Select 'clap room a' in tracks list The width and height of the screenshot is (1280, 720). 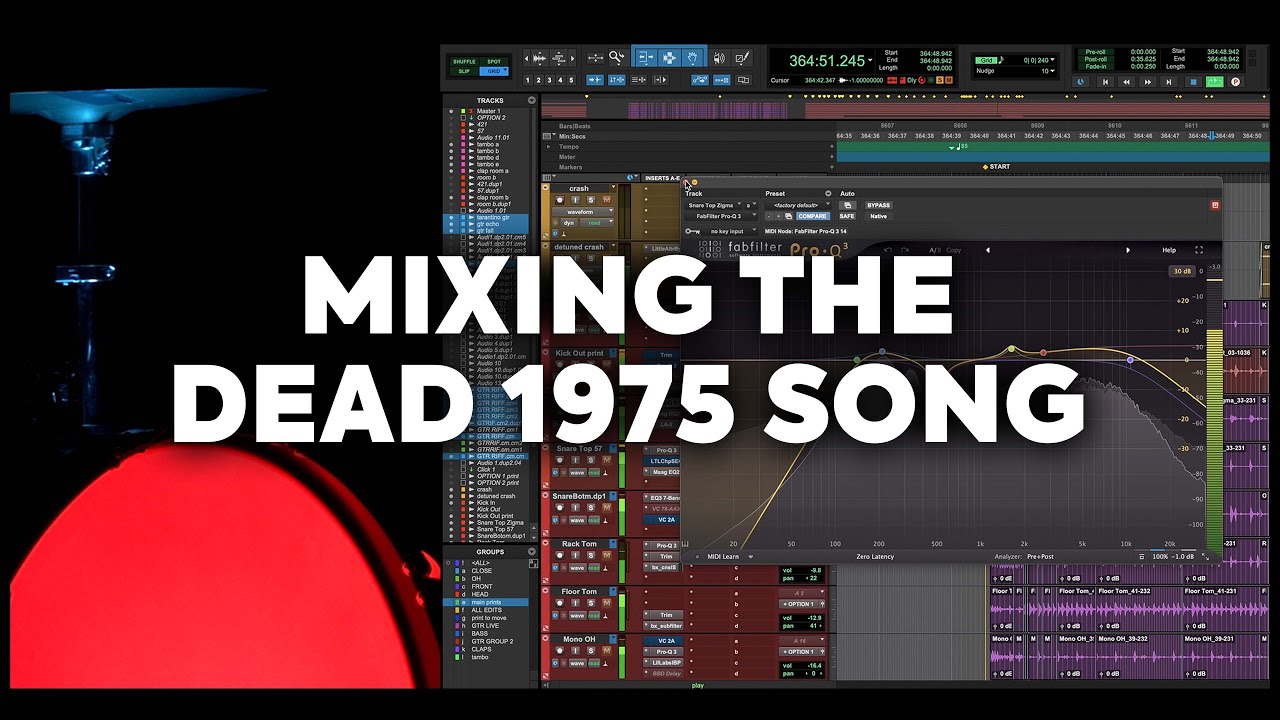pyautogui.click(x=492, y=171)
